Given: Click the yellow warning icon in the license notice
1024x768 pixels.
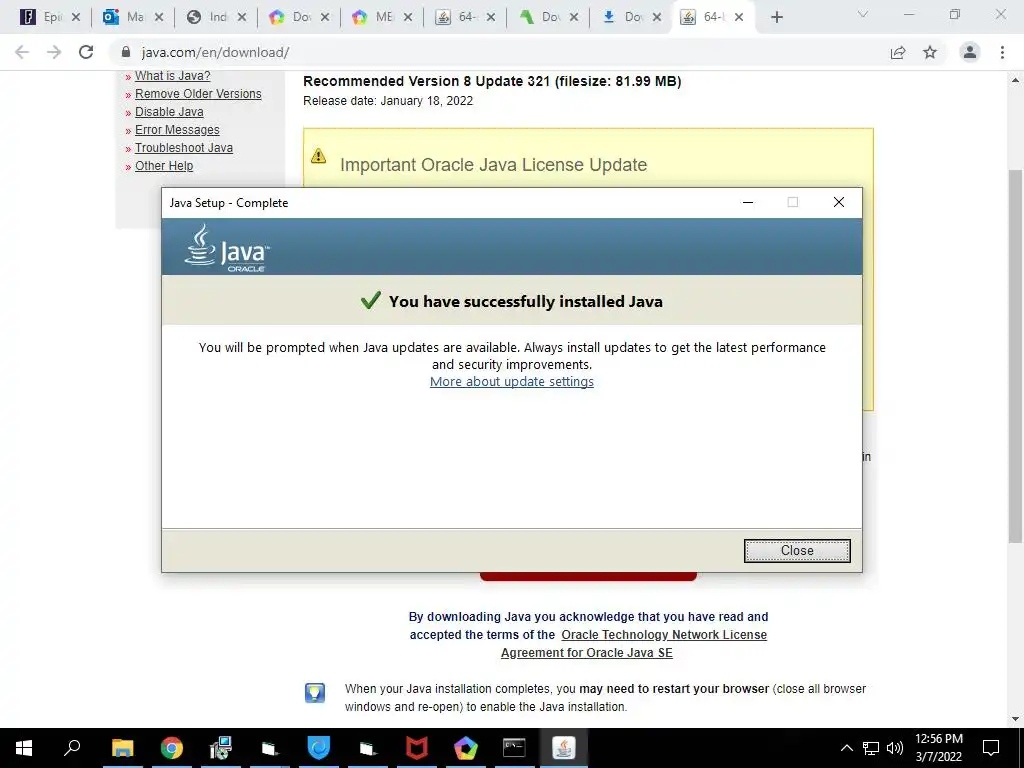Looking at the screenshot, I should point(318,155).
